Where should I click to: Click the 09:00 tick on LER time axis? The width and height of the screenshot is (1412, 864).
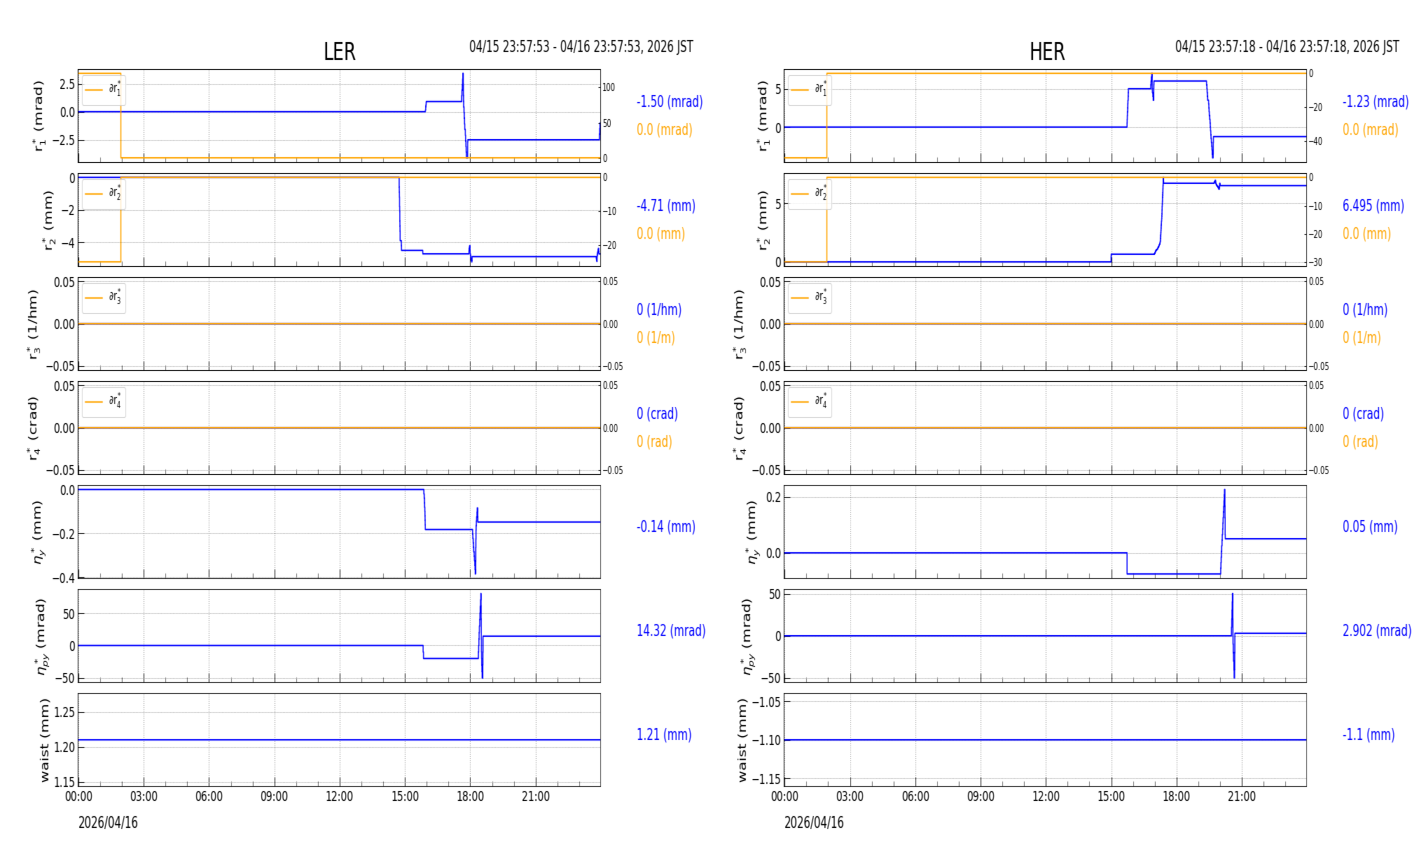tap(274, 797)
